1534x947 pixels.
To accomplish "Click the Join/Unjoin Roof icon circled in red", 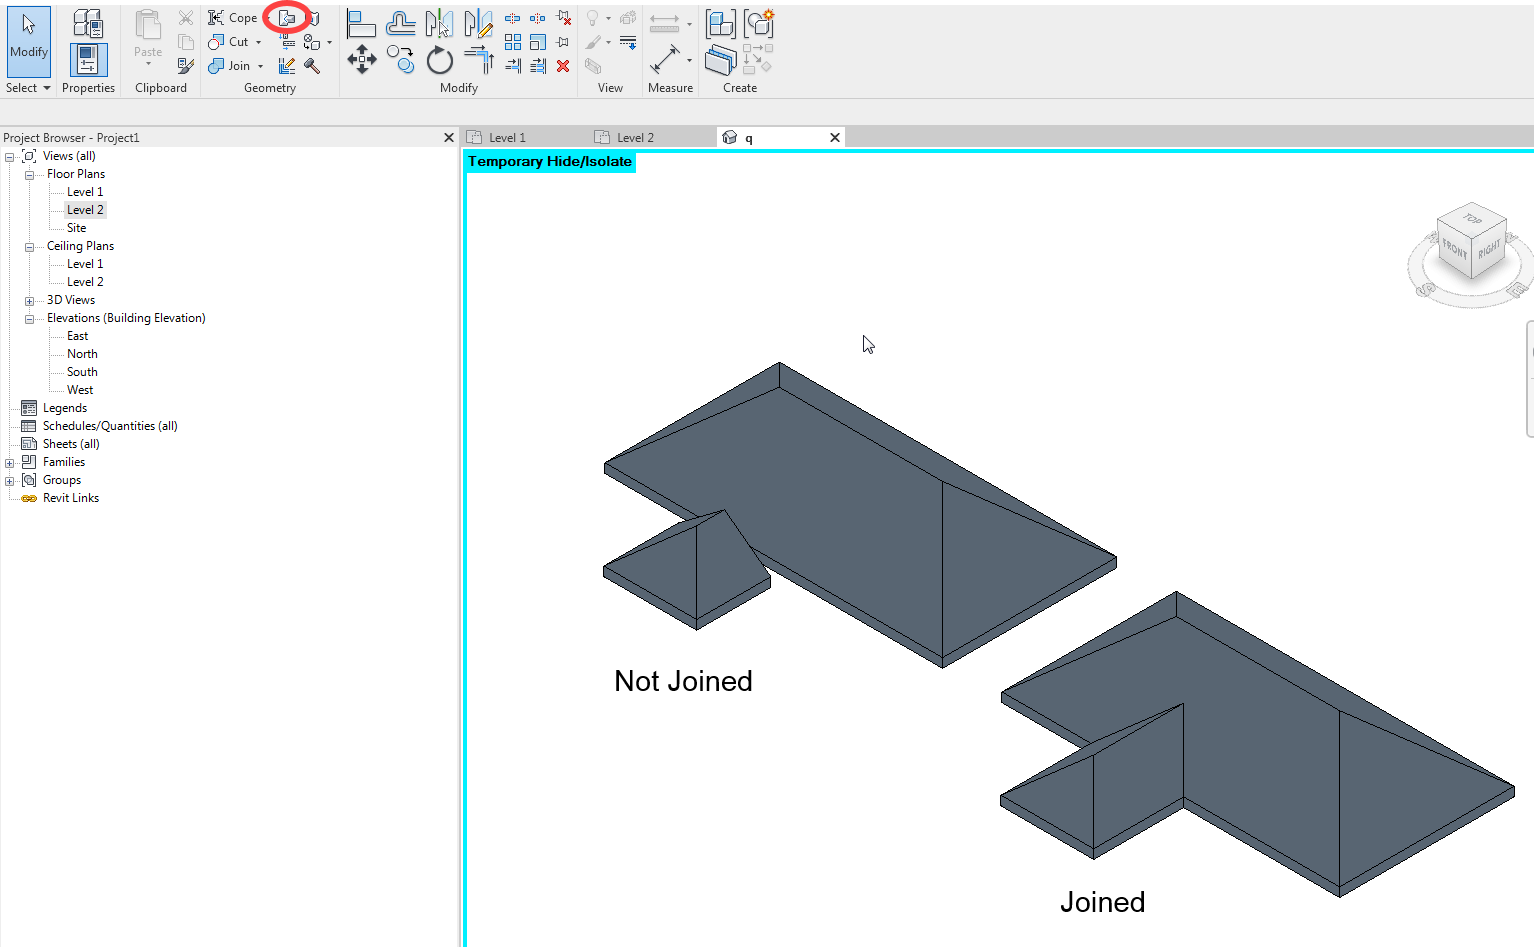I will click(288, 18).
